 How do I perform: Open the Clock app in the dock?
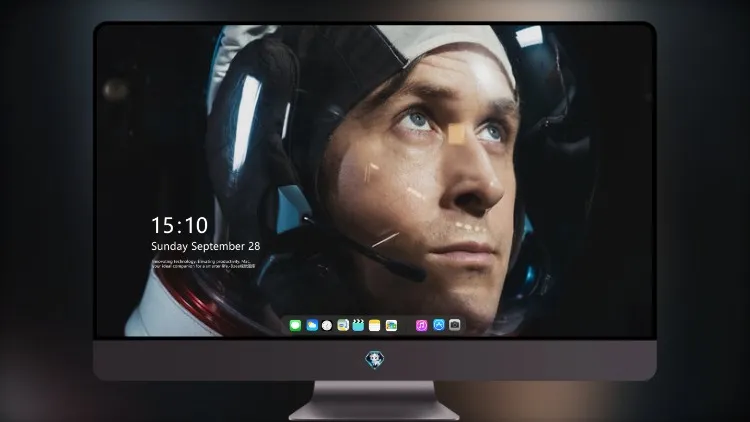[x=327, y=325]
